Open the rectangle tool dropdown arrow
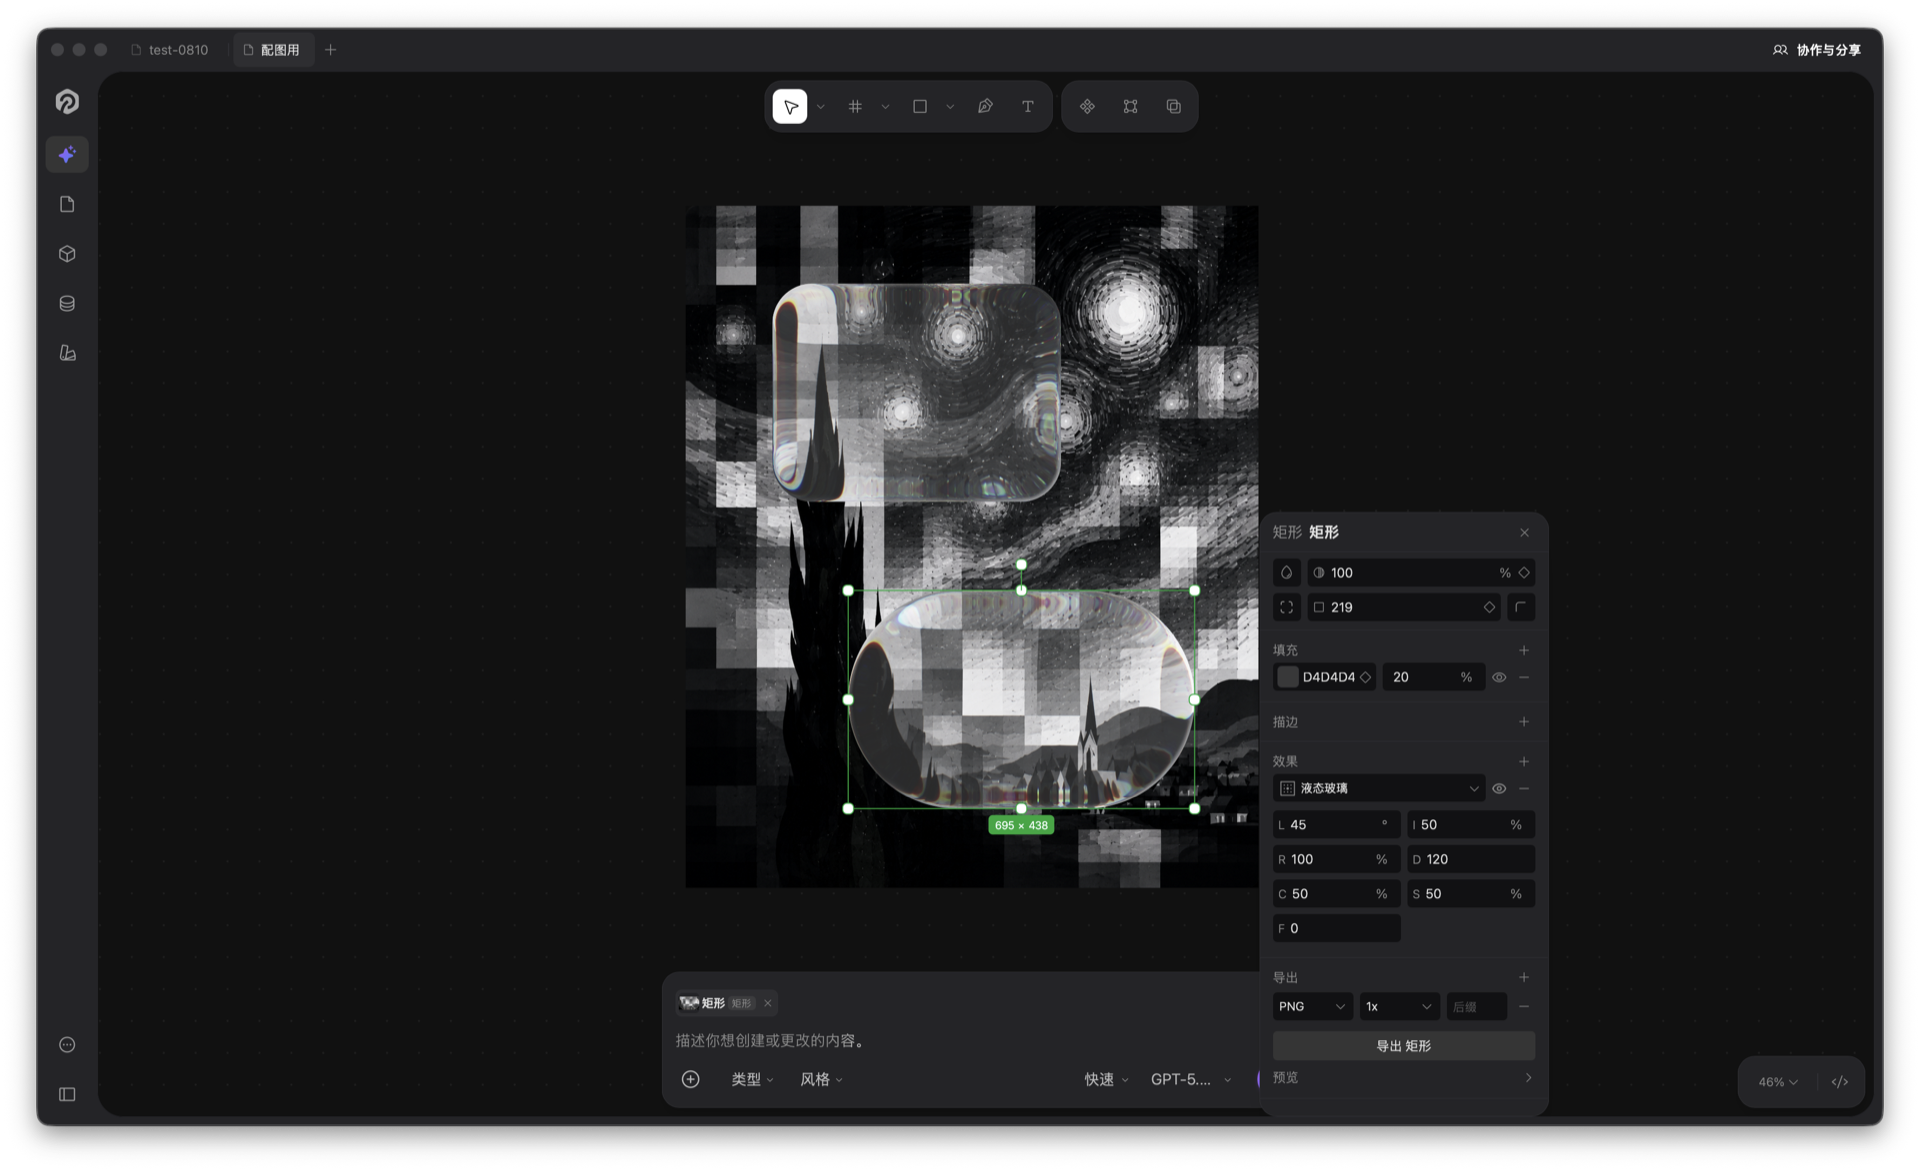Screen dimensions: 1920x1171 coord(950,107)
